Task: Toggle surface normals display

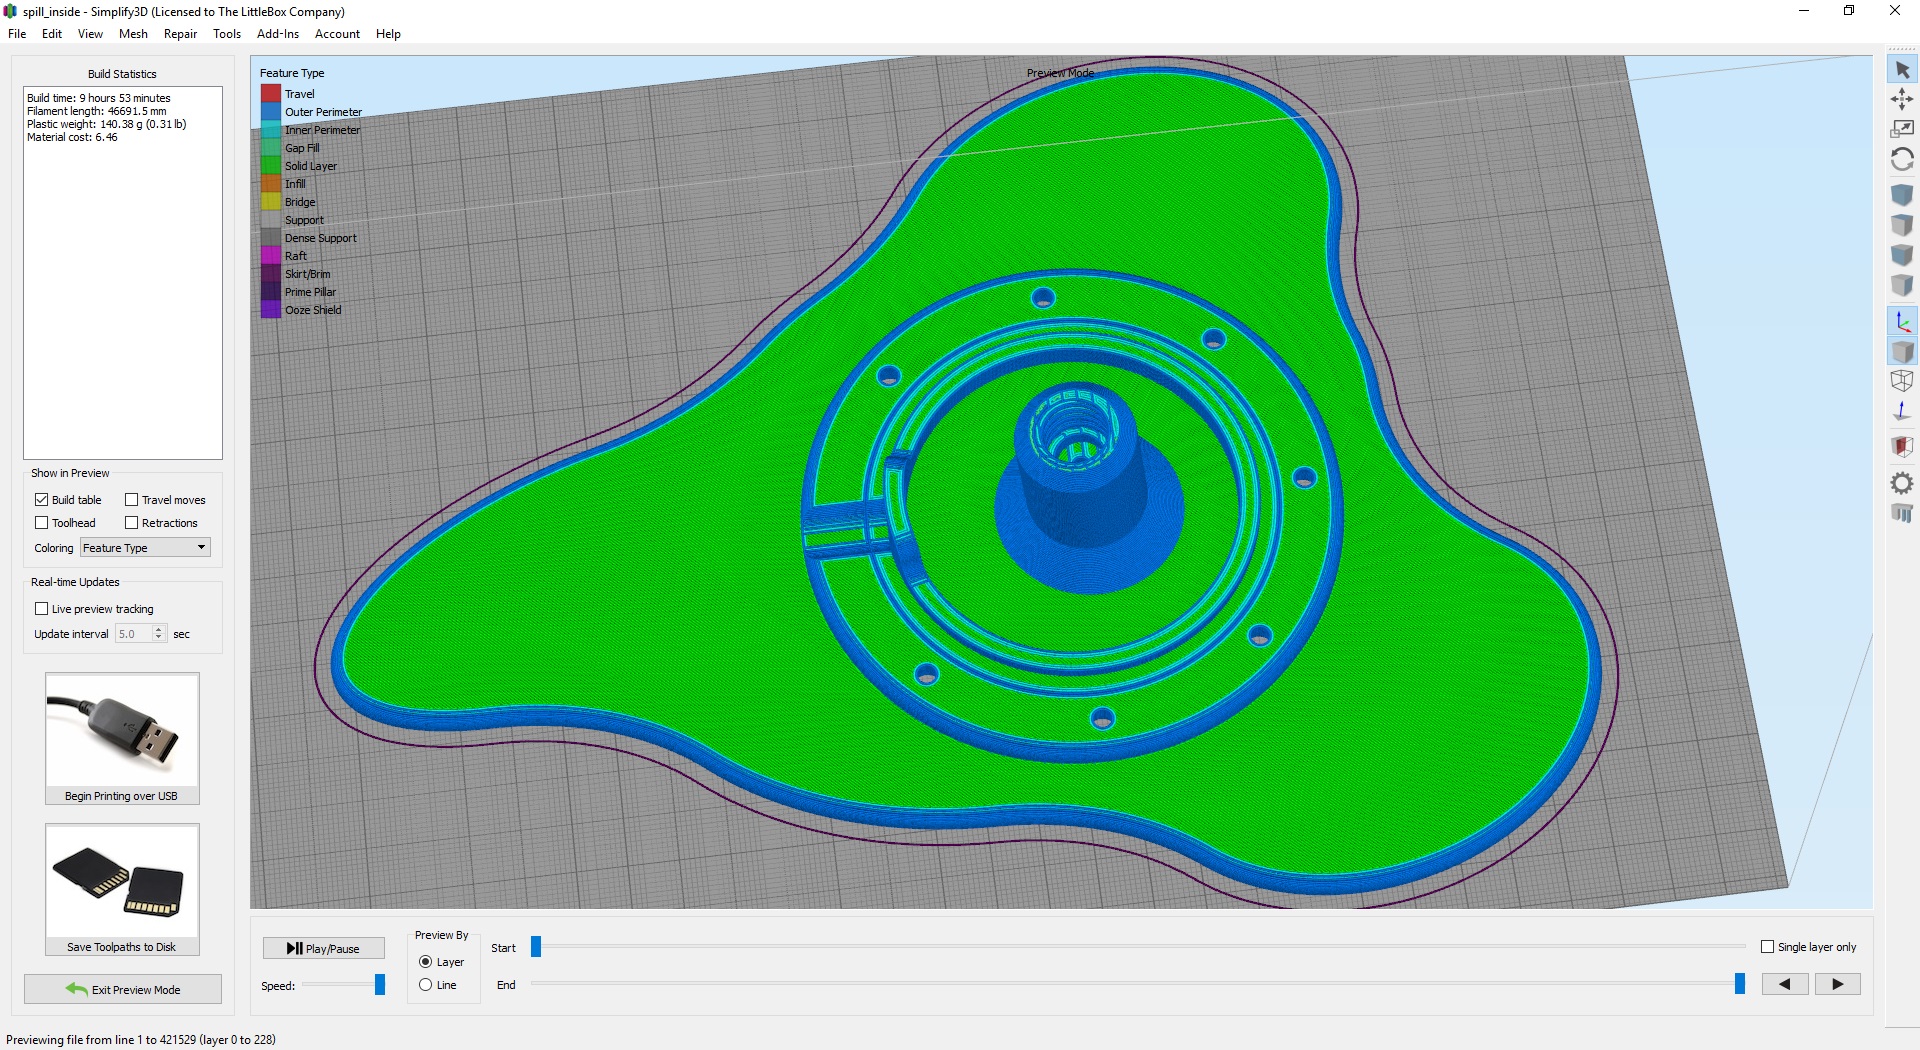Action: [1902, 411]
